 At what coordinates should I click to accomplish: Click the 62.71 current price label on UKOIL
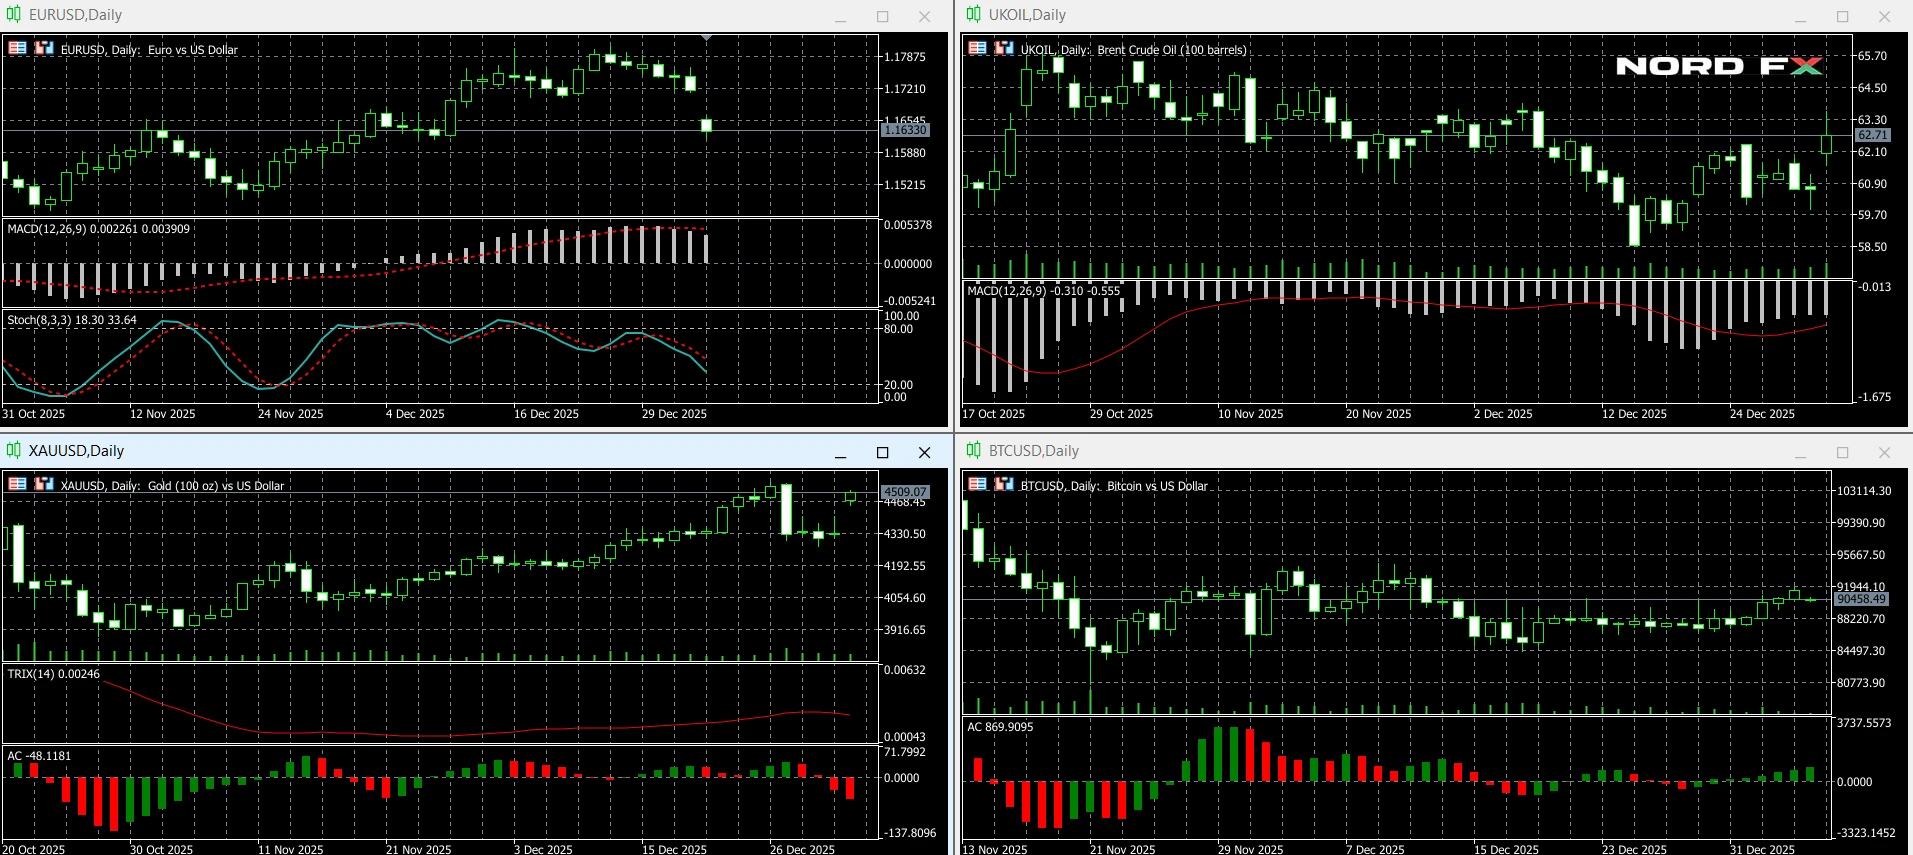pos(1872,135)
